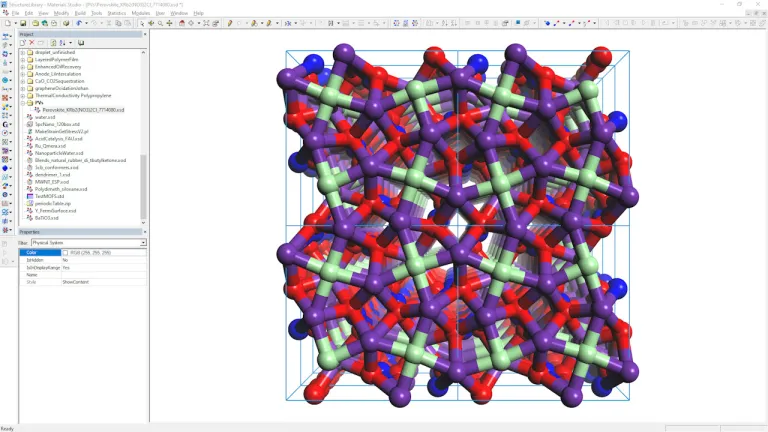Activate the Zoom magnifier tool

pos(159,22)
